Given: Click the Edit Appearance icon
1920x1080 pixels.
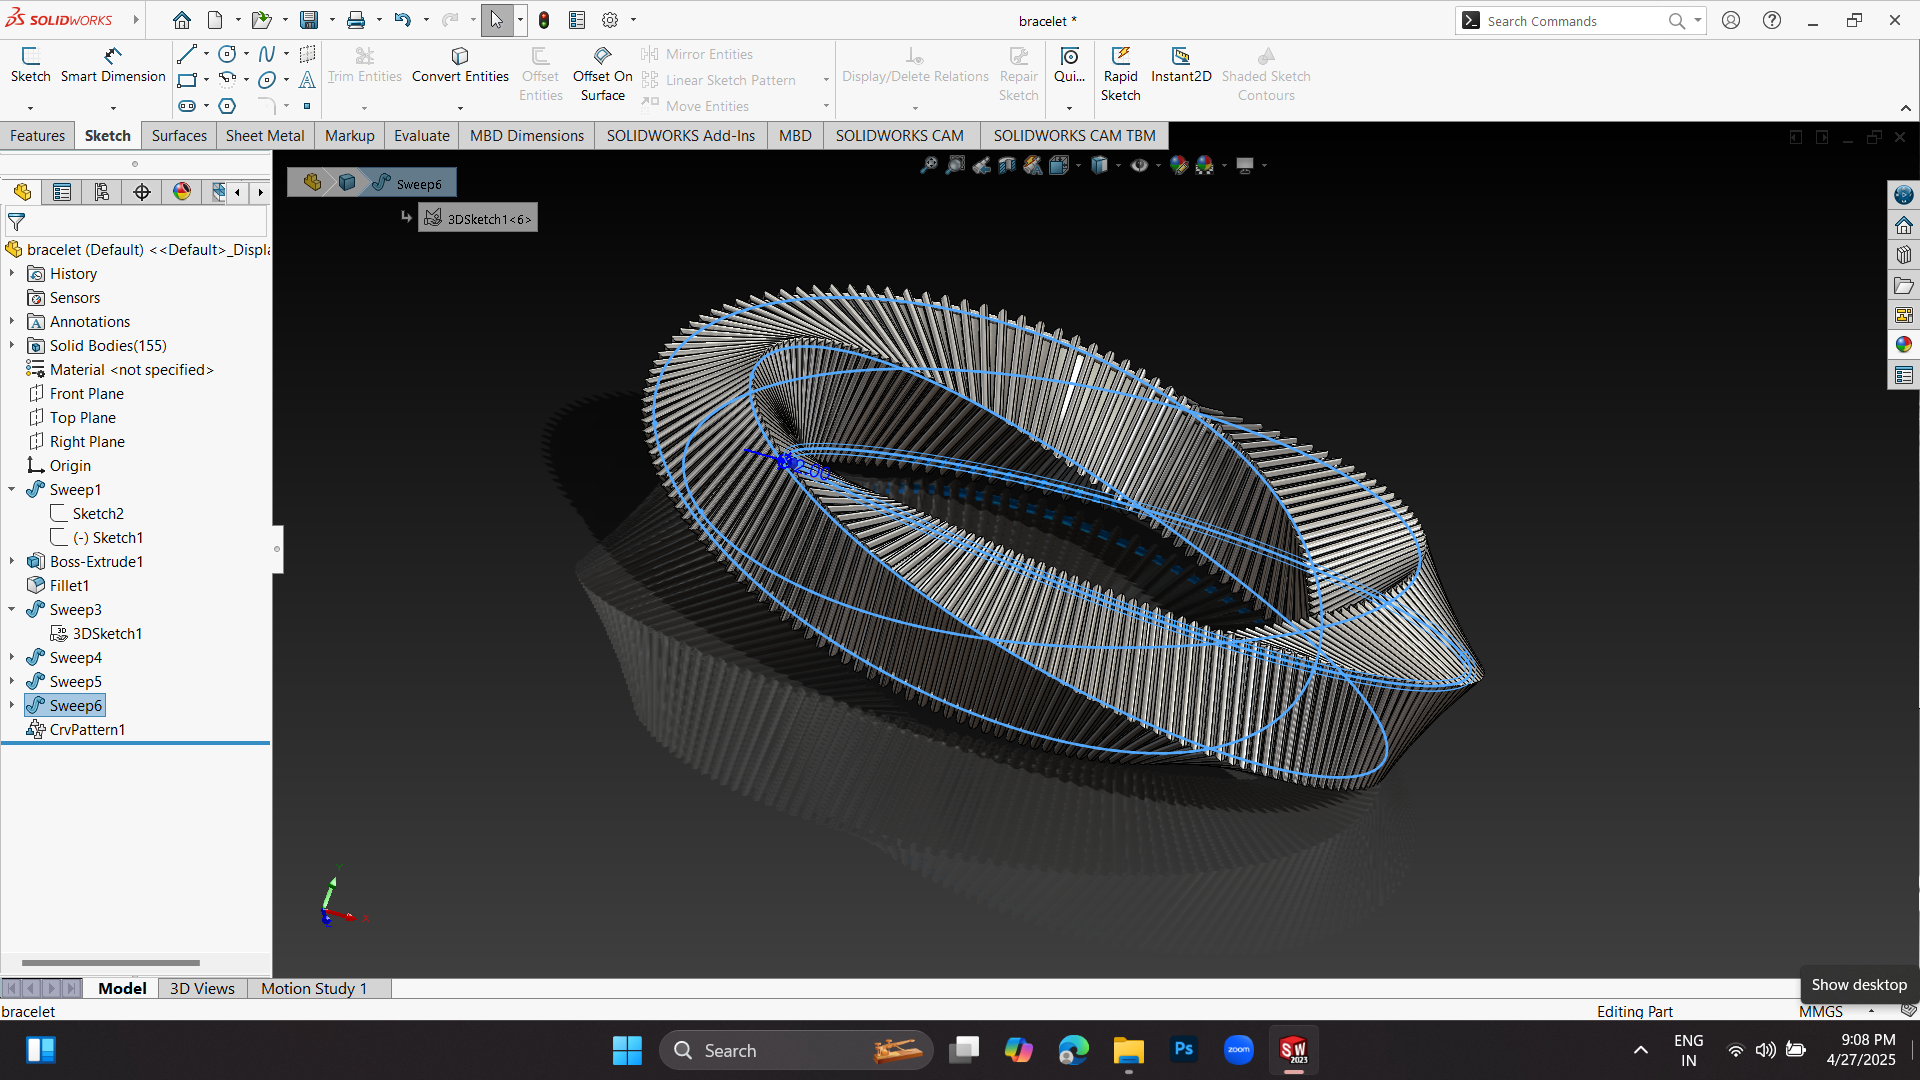Looking at the screenshot, I should [x=1179, y=165].
